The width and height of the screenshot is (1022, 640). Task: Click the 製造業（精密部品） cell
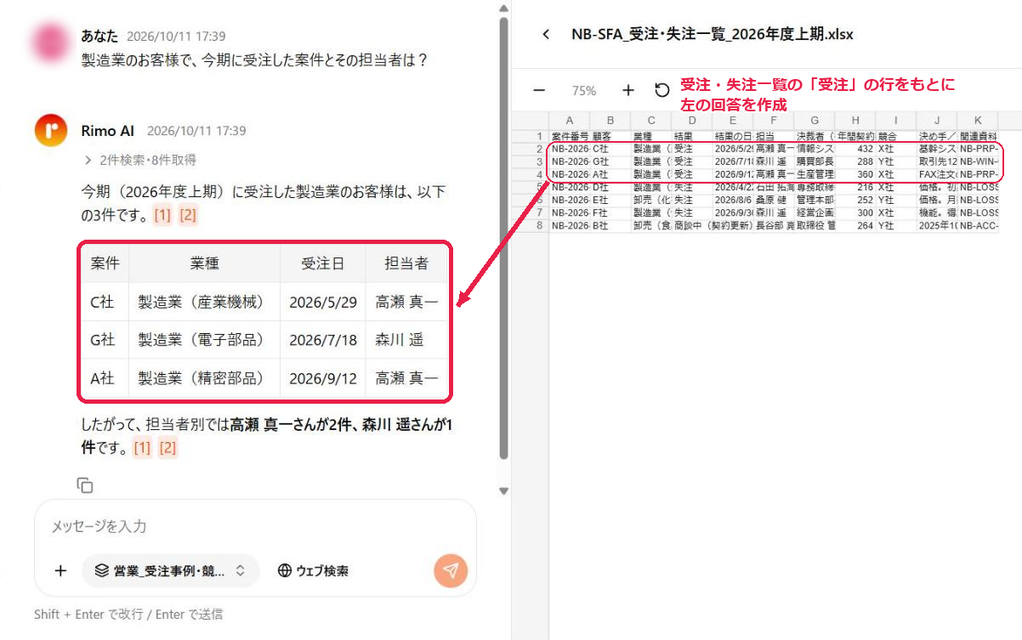(205, 378)
